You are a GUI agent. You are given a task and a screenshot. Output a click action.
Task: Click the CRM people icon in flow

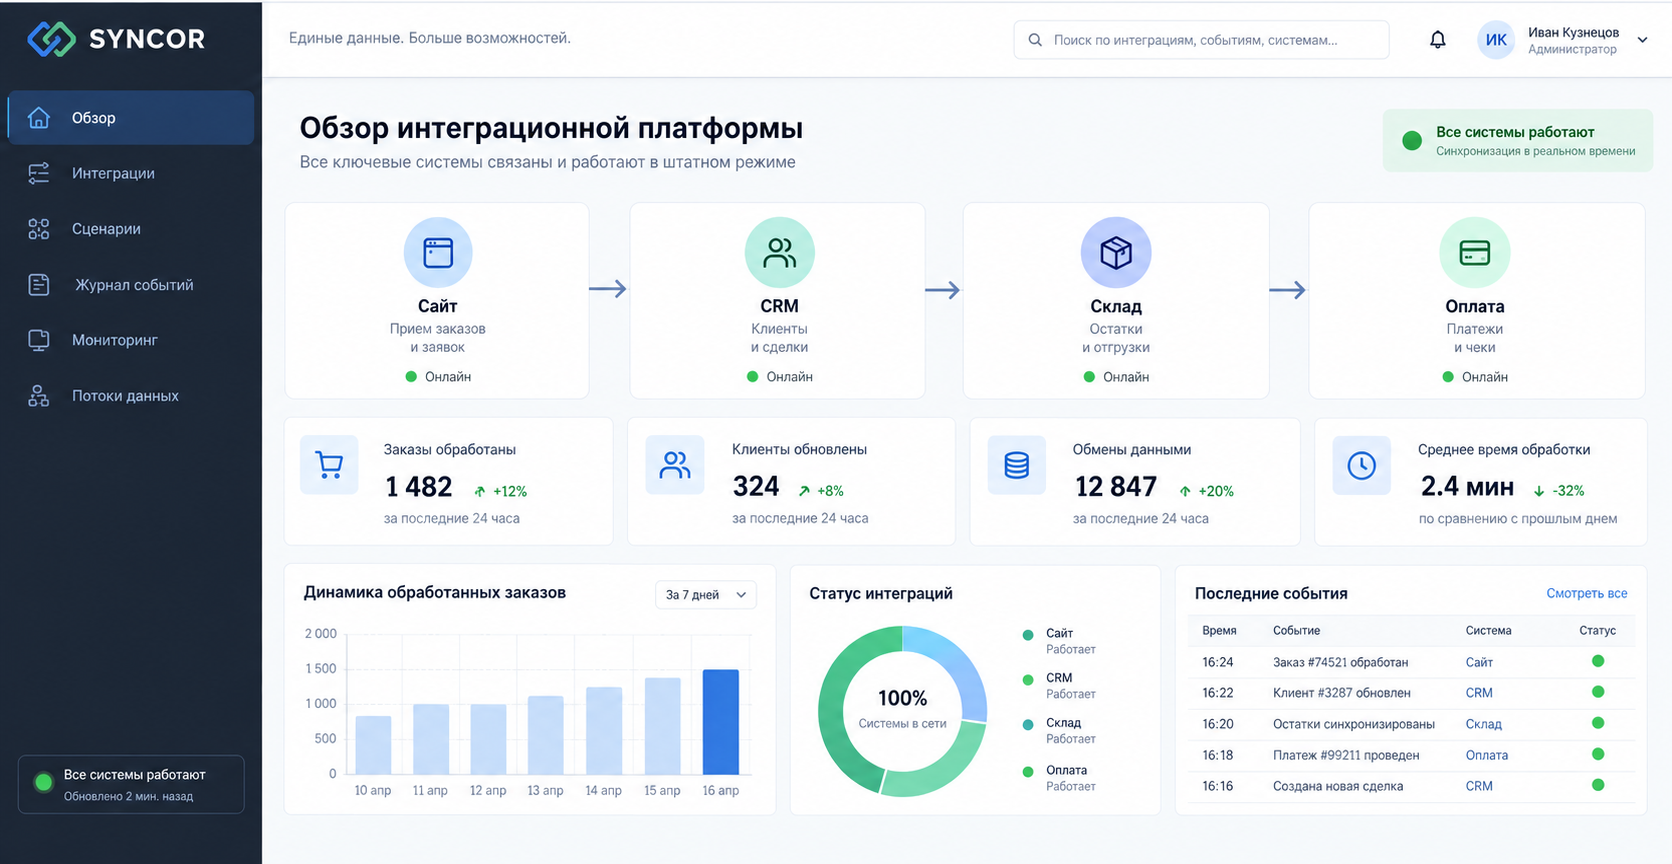779,252
